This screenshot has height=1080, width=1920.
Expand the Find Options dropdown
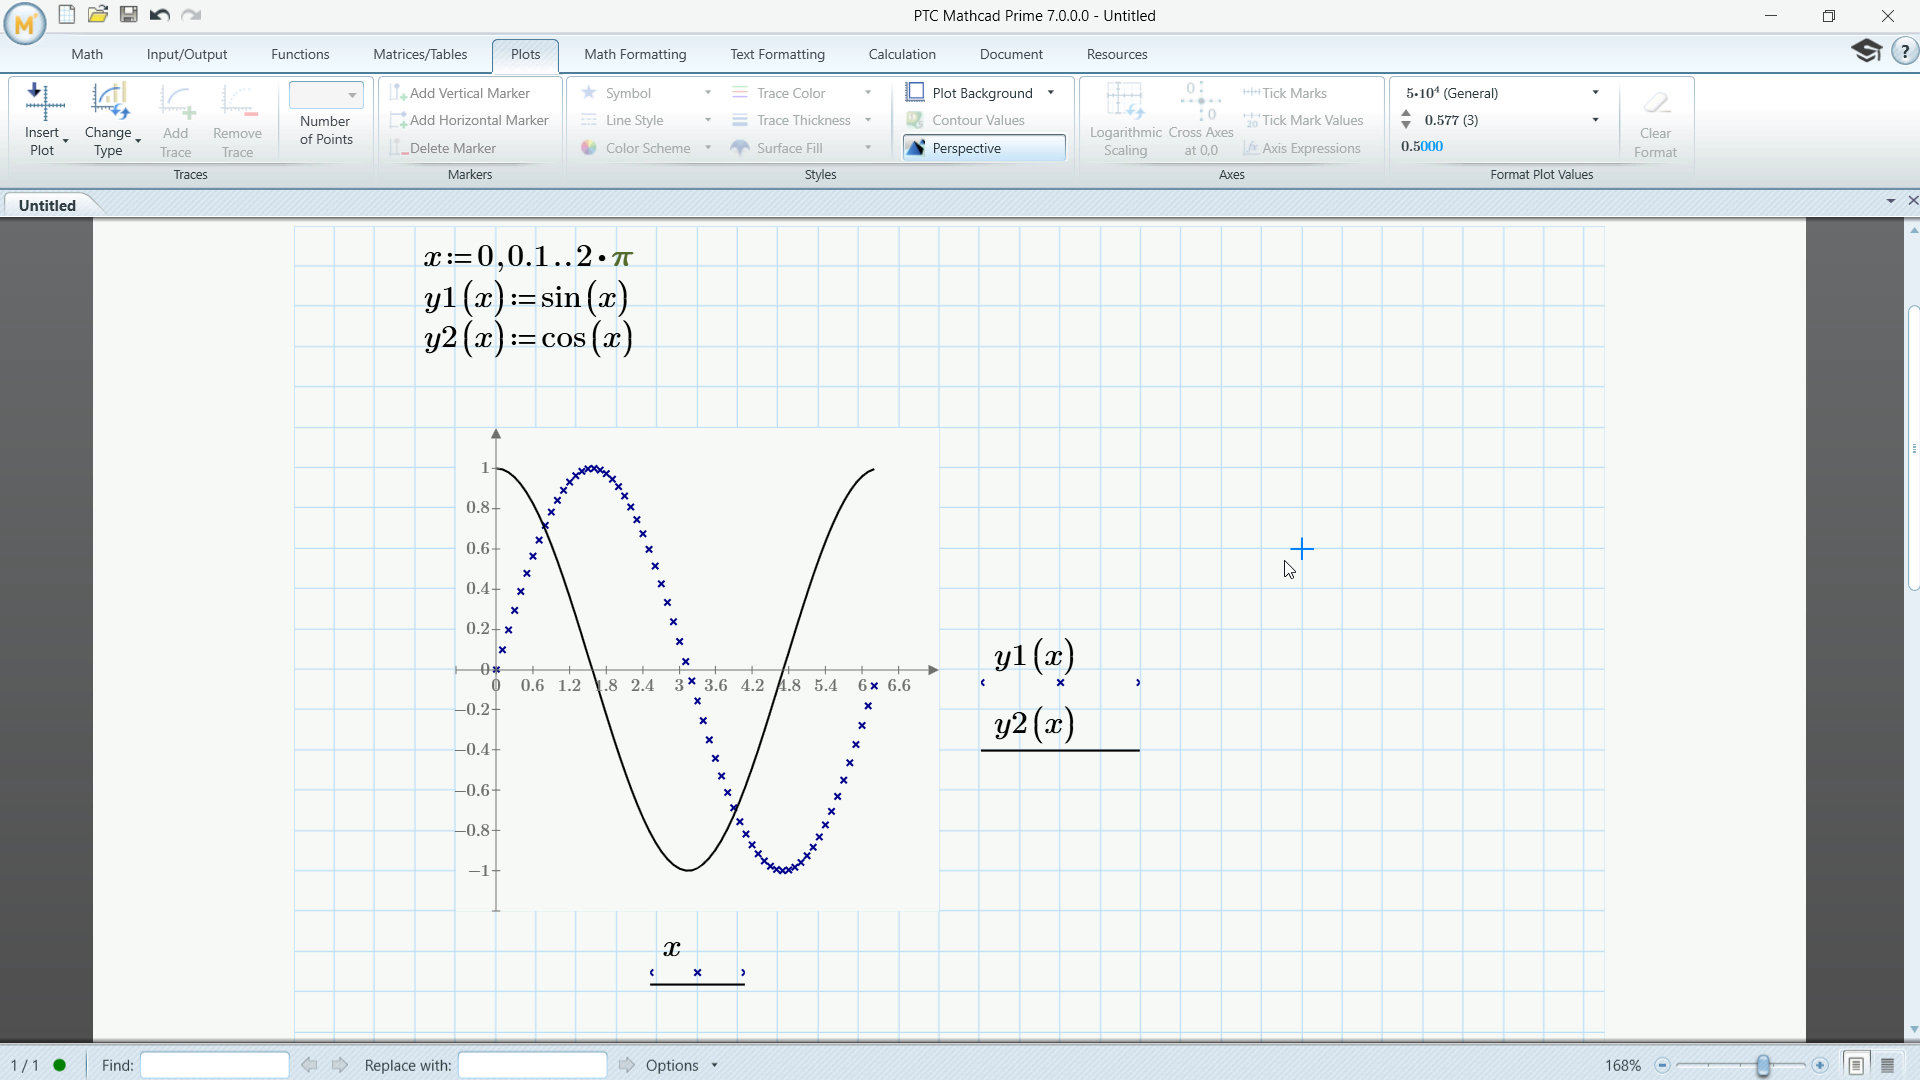coord(714,1065)
